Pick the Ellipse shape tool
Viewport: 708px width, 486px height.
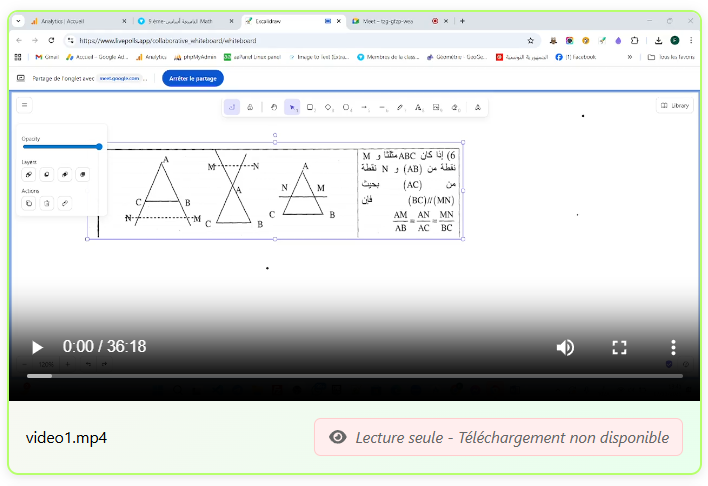[347, 107]
